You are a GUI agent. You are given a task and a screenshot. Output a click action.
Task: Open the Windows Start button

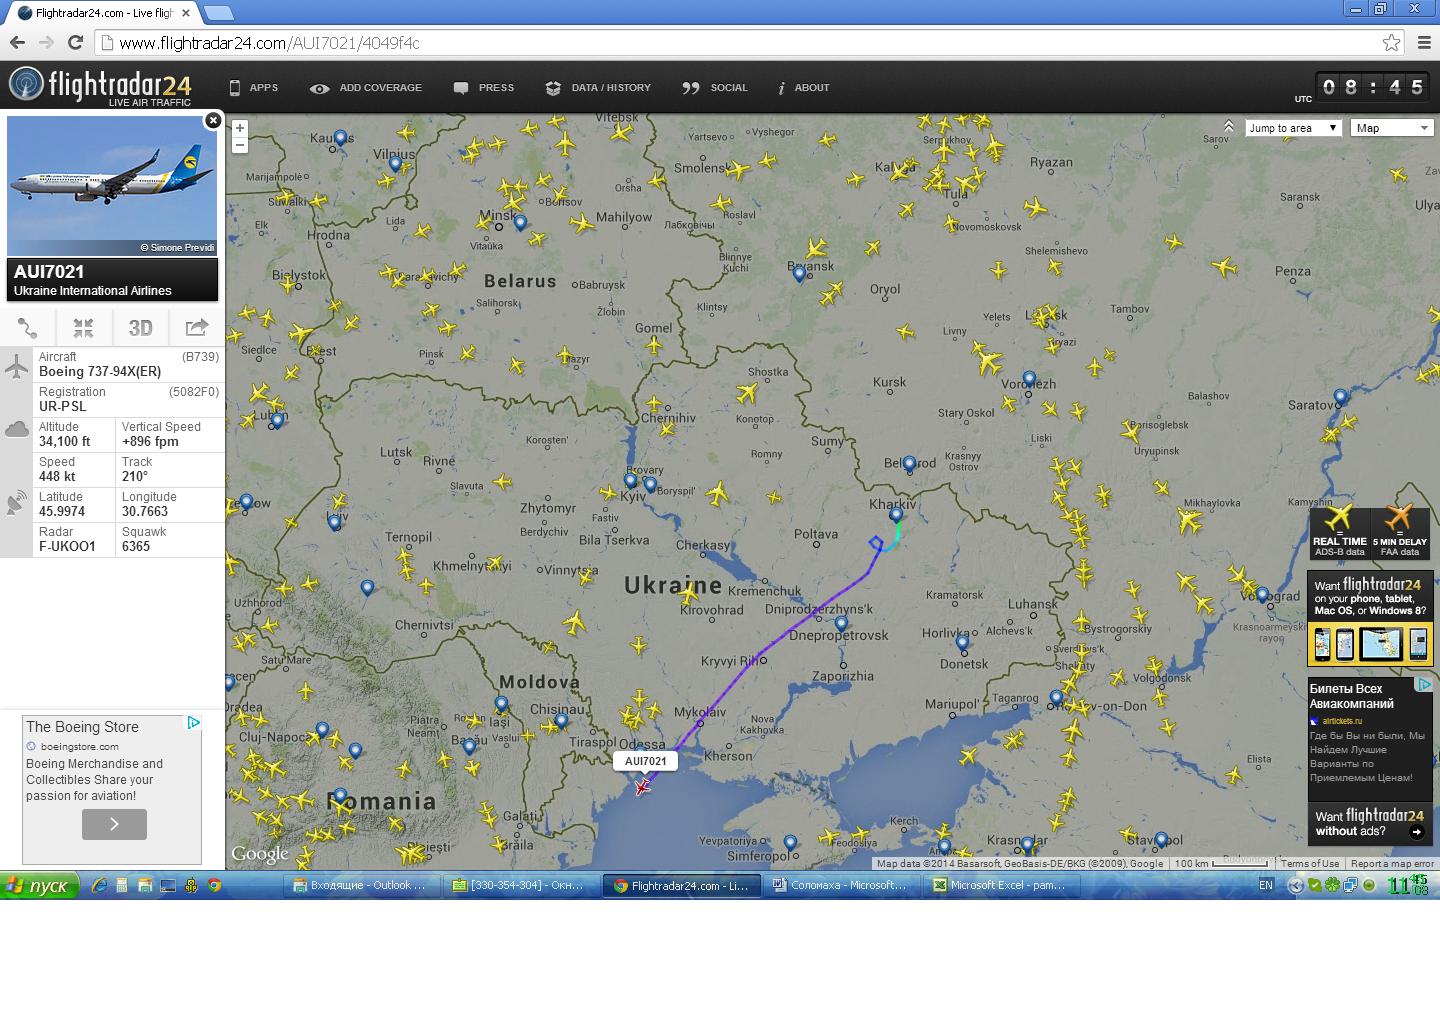[x=38, y=886]
